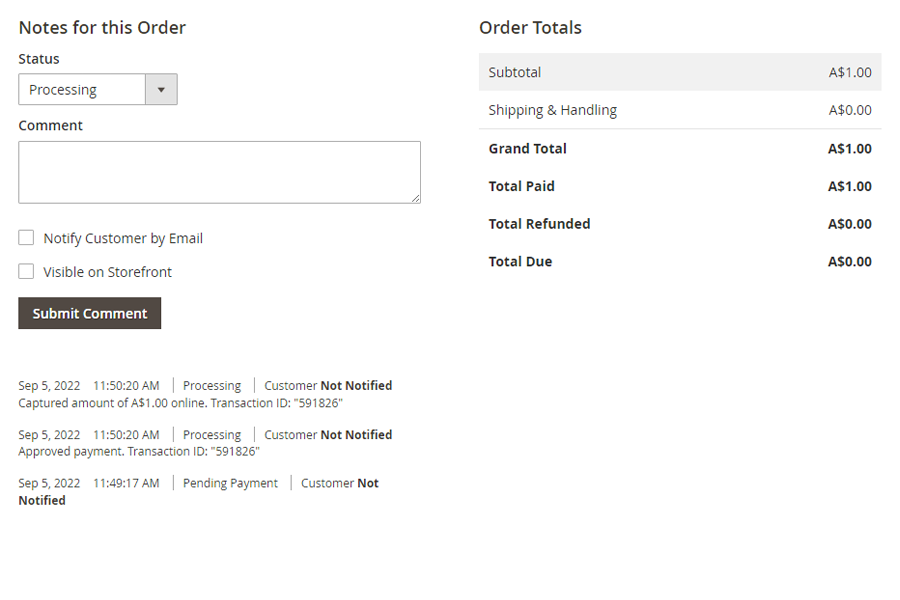Select the Total Paid row
900x600 pixels.
click(x=680, y=186)
